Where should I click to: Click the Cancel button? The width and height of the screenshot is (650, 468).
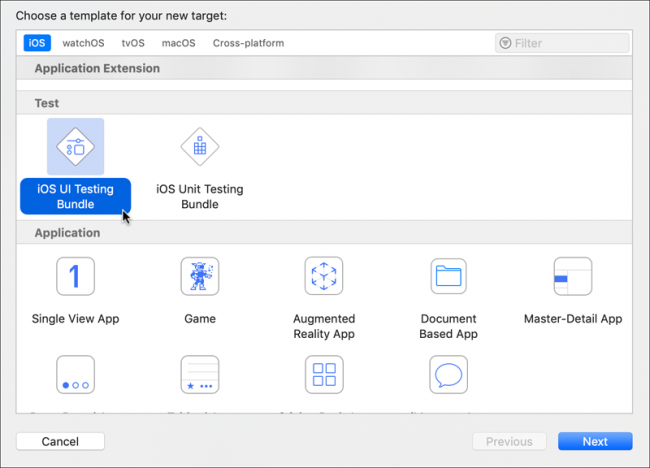click(60, 441)
